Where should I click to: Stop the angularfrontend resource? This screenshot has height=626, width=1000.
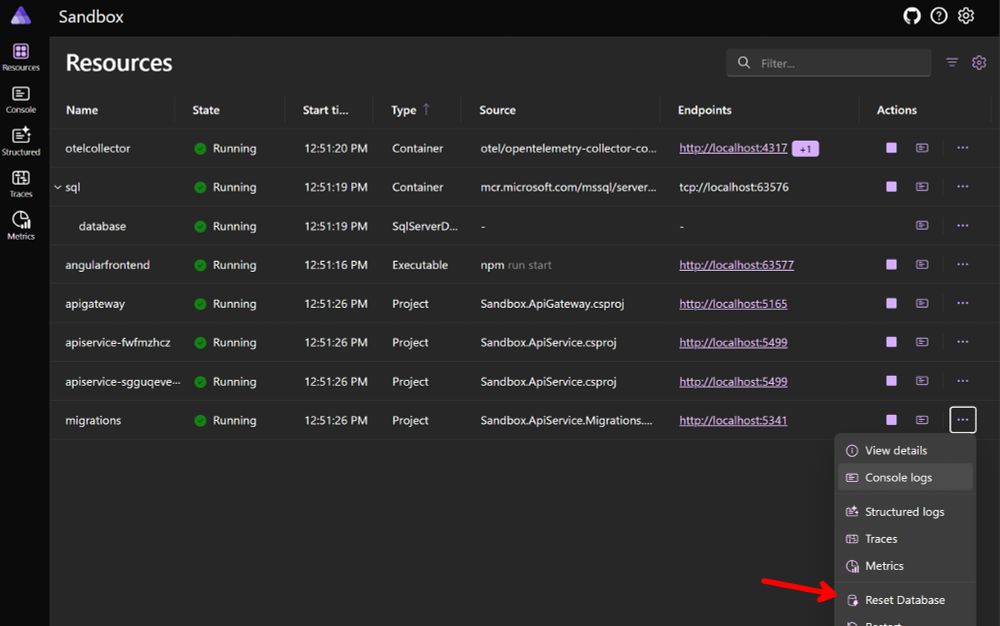(x=892, y=265)
